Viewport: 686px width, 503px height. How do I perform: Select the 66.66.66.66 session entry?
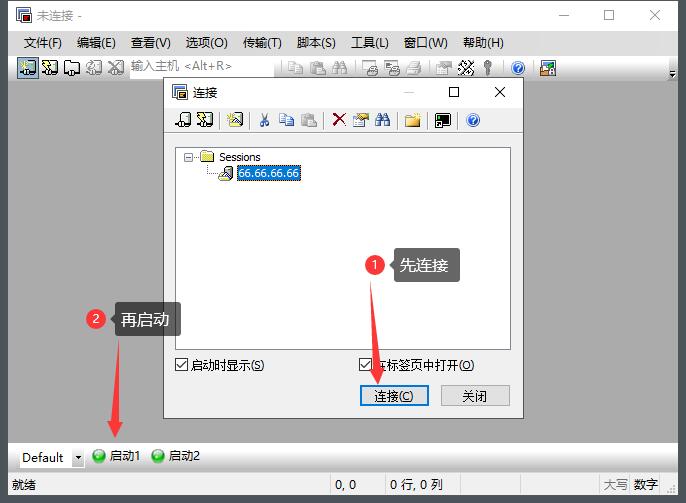[x=268, y=173]
